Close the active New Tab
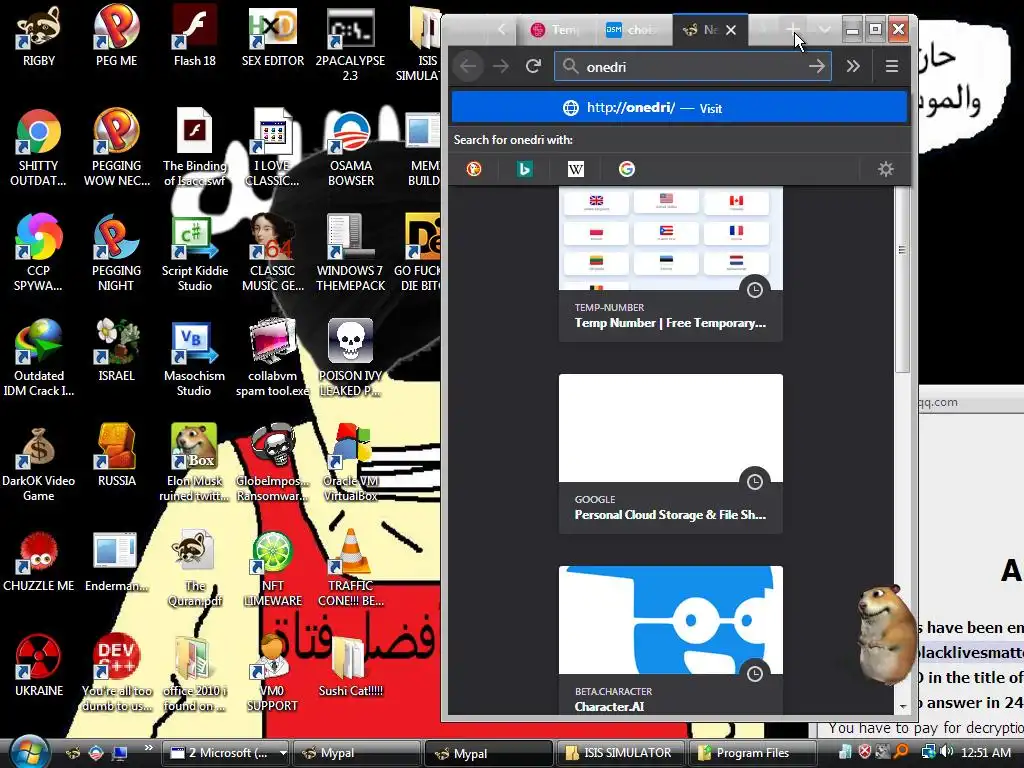This screenshot has width=1024, height=768. pos(731,29)
